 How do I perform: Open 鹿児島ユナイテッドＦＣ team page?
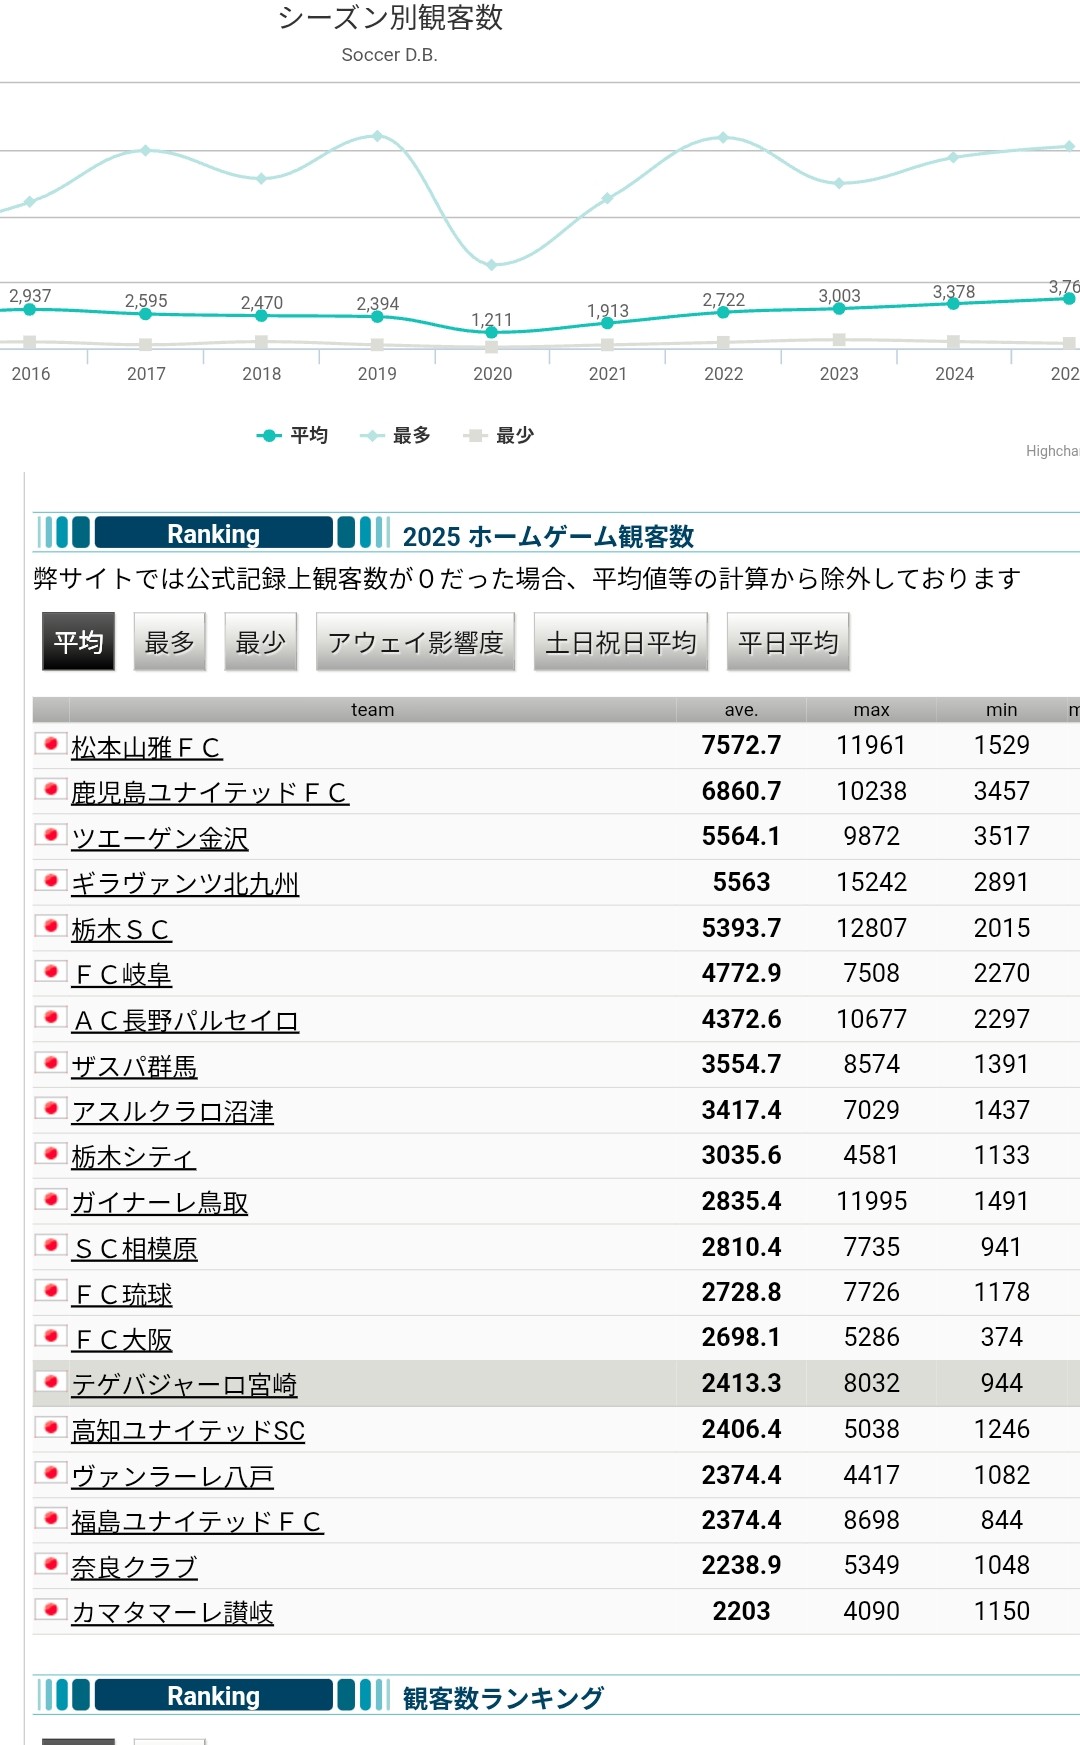click(x=209, y=793)
